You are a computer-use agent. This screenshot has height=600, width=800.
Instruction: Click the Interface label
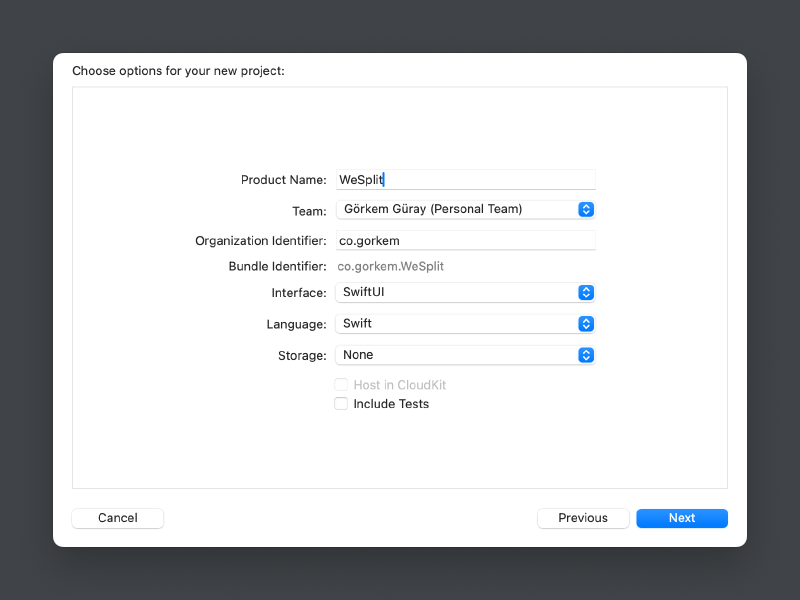299,292
